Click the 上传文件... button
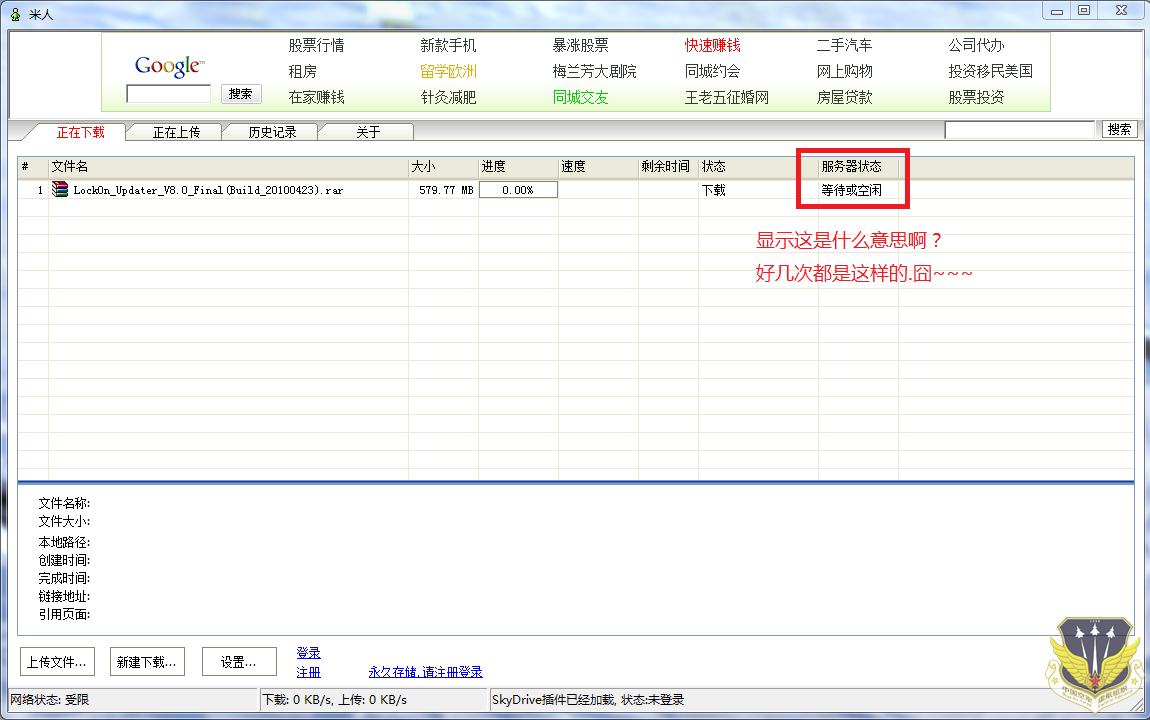This screenshot has height=720, width=1150. (x=57, y=661)
